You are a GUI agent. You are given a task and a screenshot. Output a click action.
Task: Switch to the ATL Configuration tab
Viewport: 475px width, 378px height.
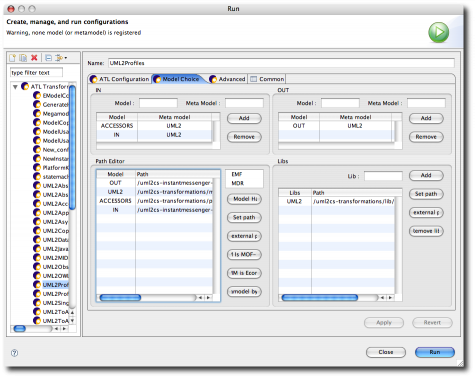coord(120,79)
